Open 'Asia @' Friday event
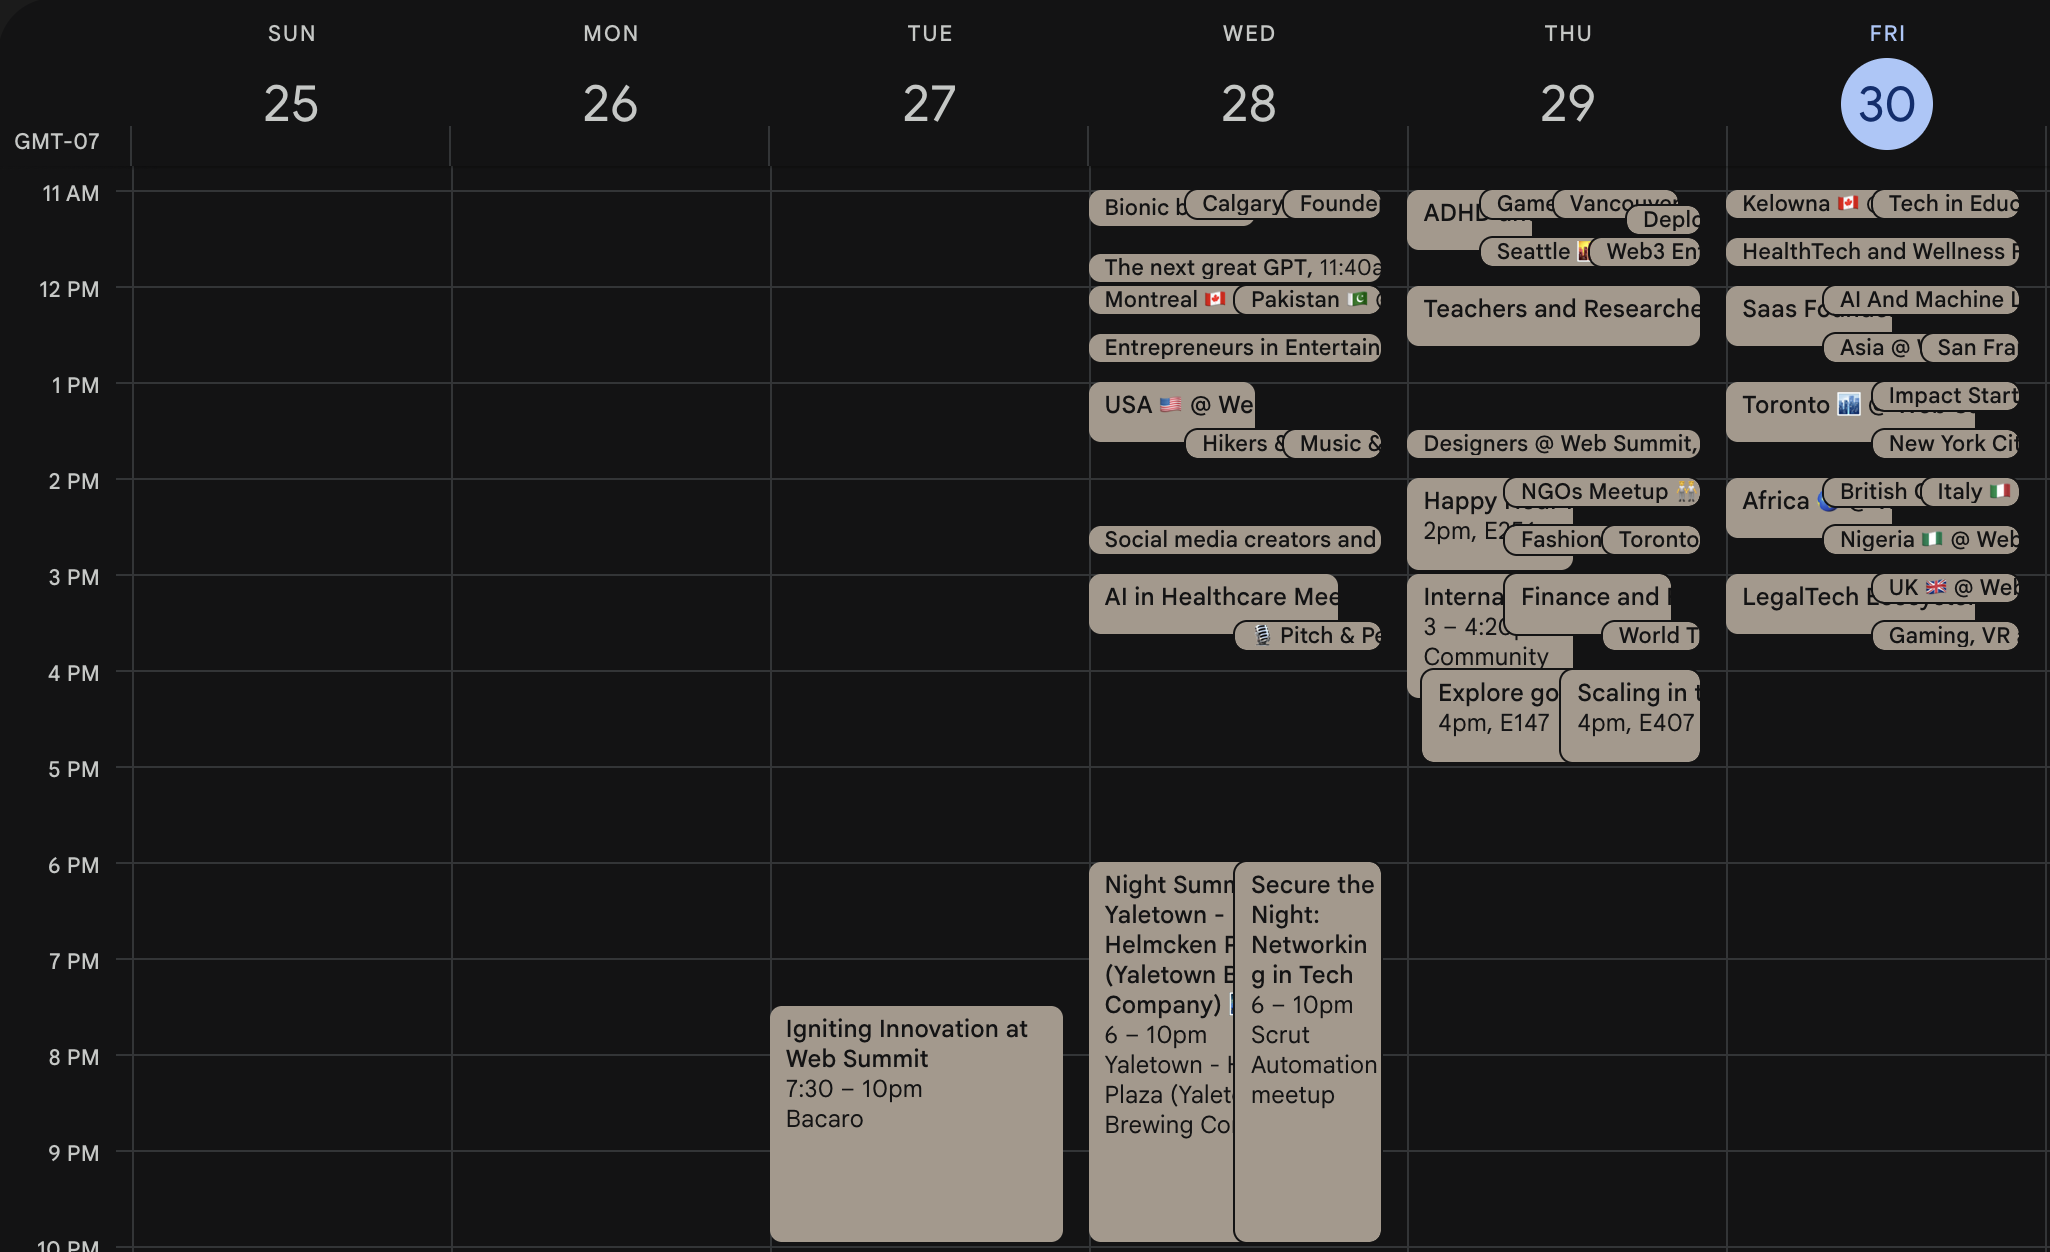Viewport: 2050px width, 1252px height. click(1872, 347)
